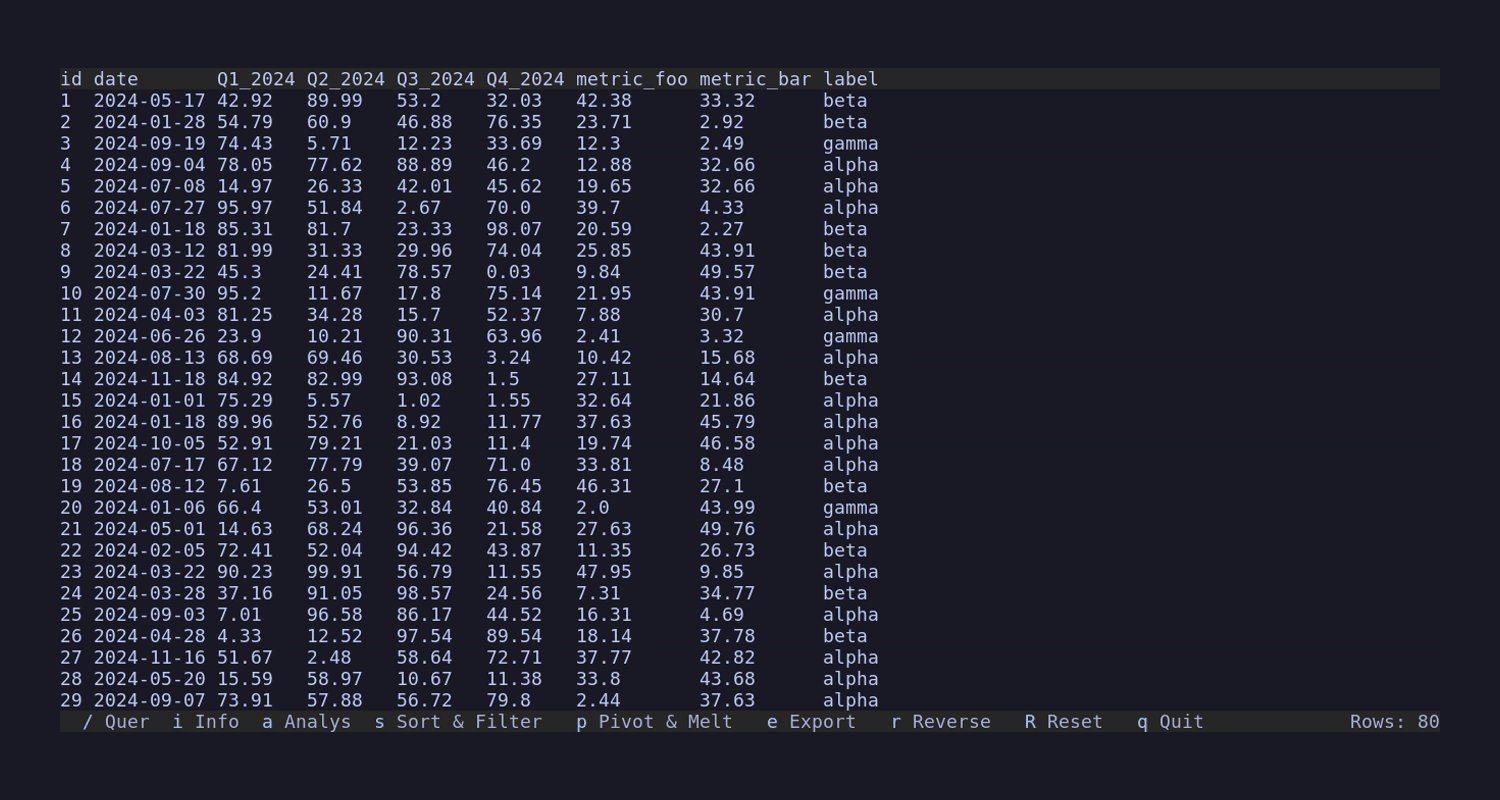Click the Query option in footer
The image size is (1500, 800).
116,722
